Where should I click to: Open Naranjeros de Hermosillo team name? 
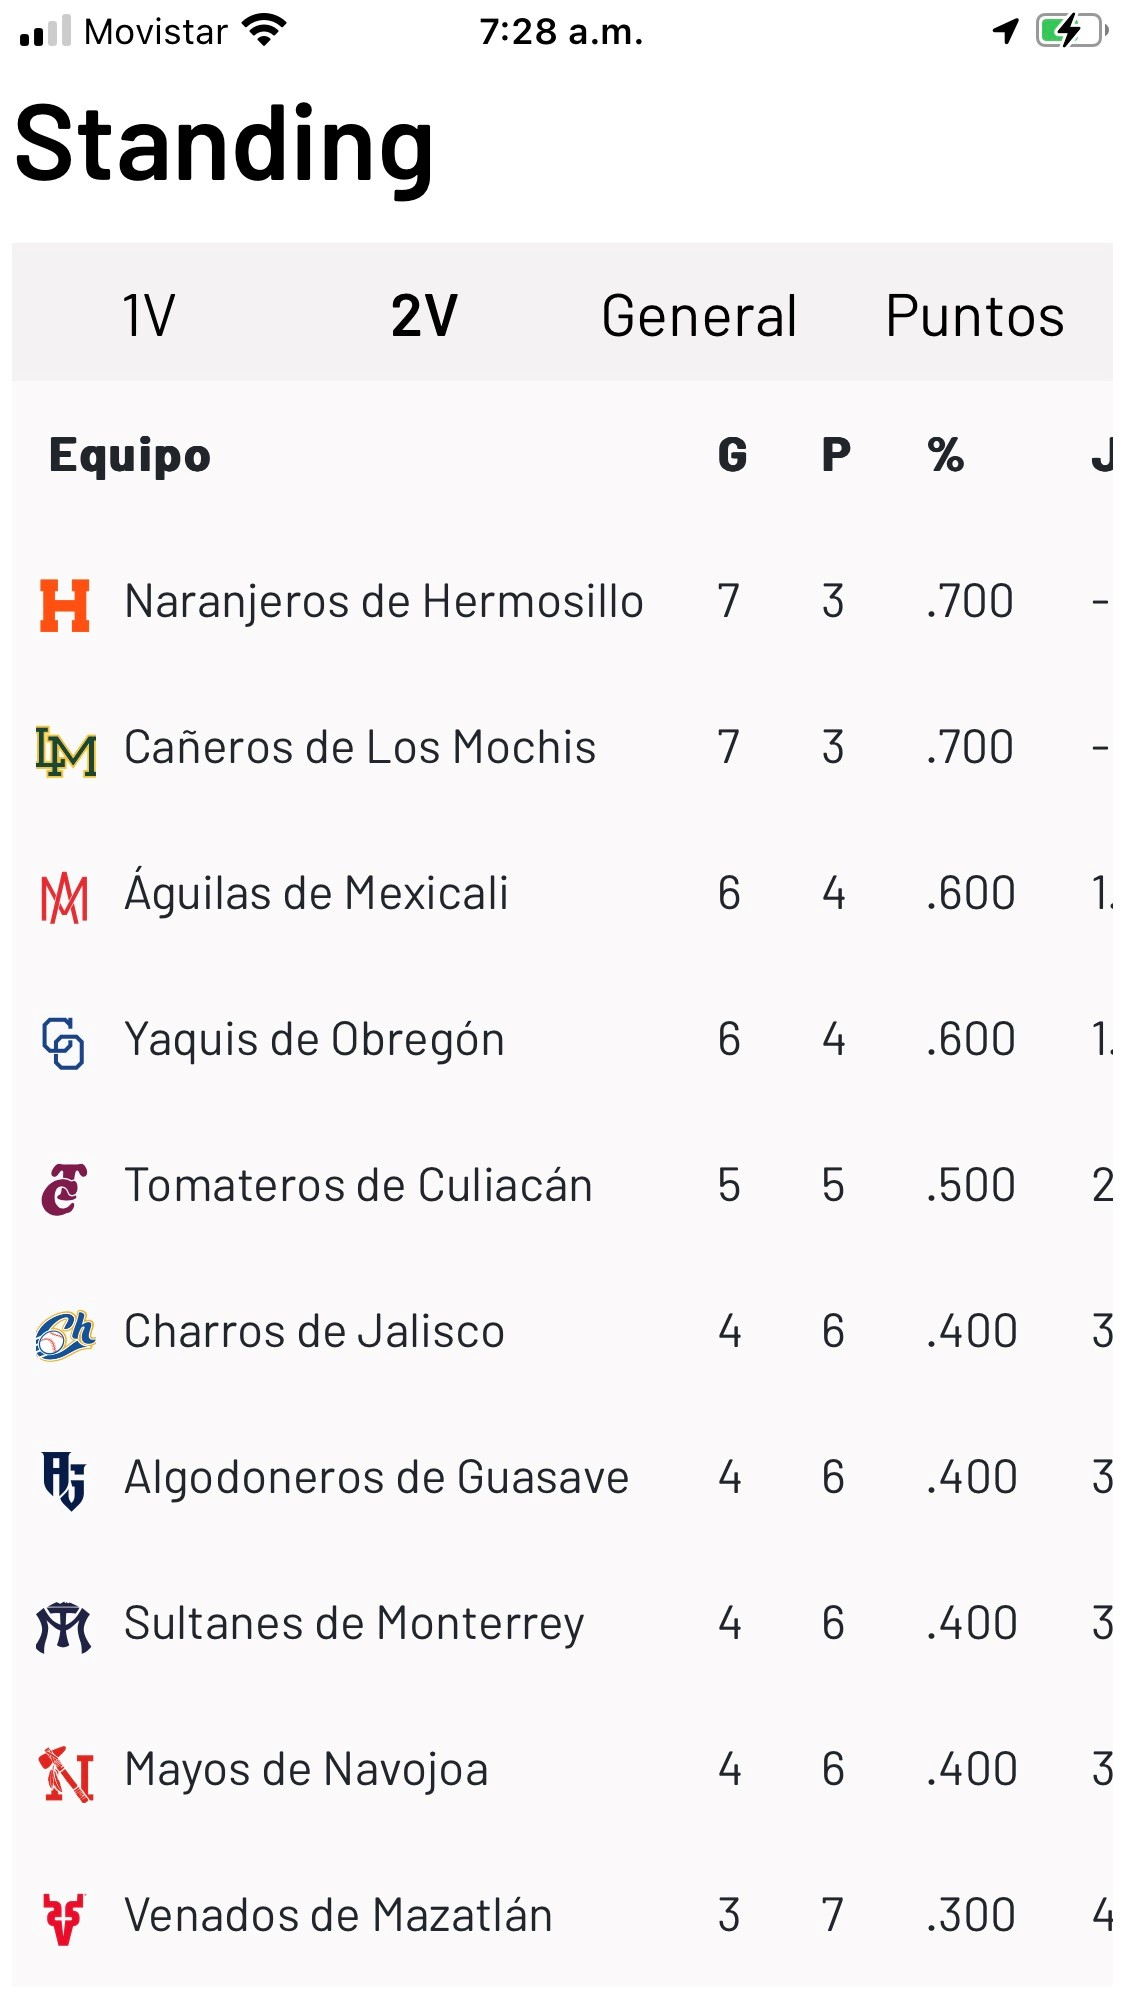coord(383,602)
